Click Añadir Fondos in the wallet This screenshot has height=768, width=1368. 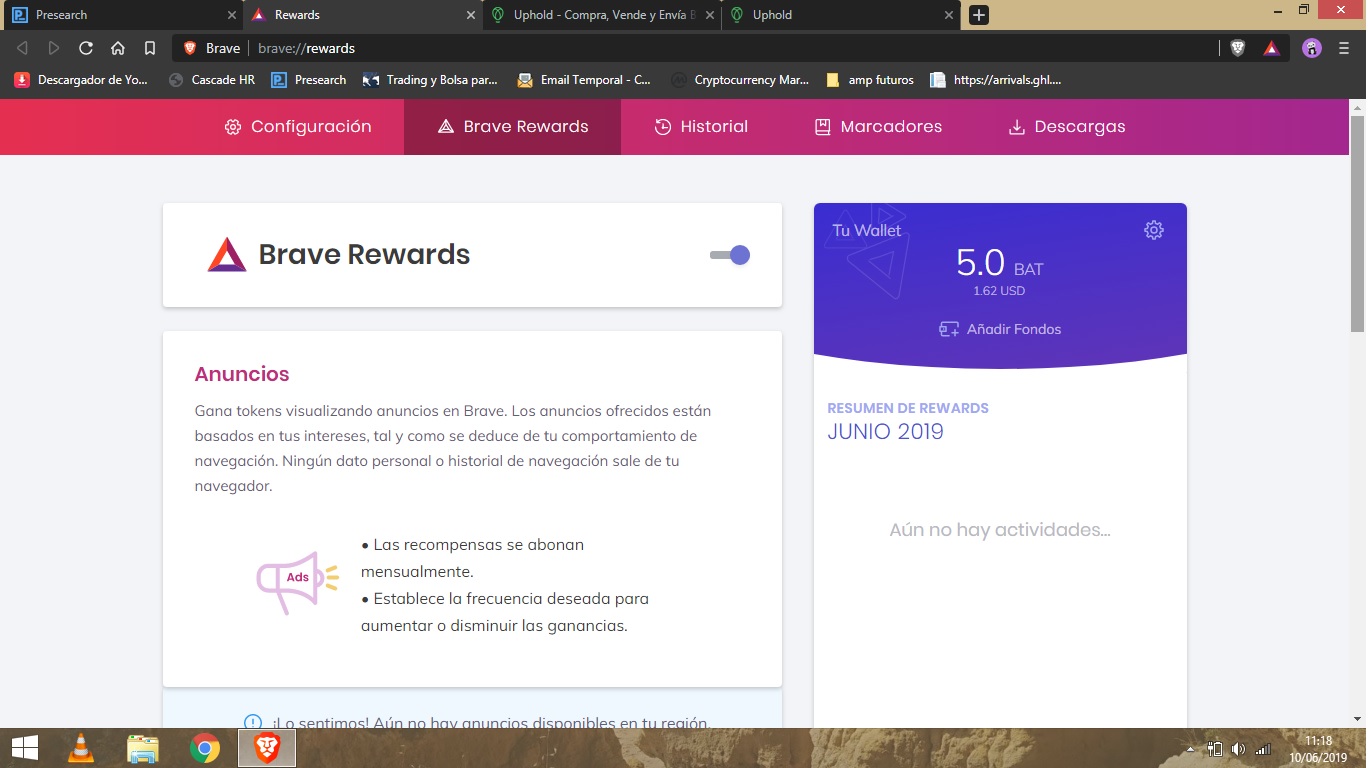[1000, 329]
